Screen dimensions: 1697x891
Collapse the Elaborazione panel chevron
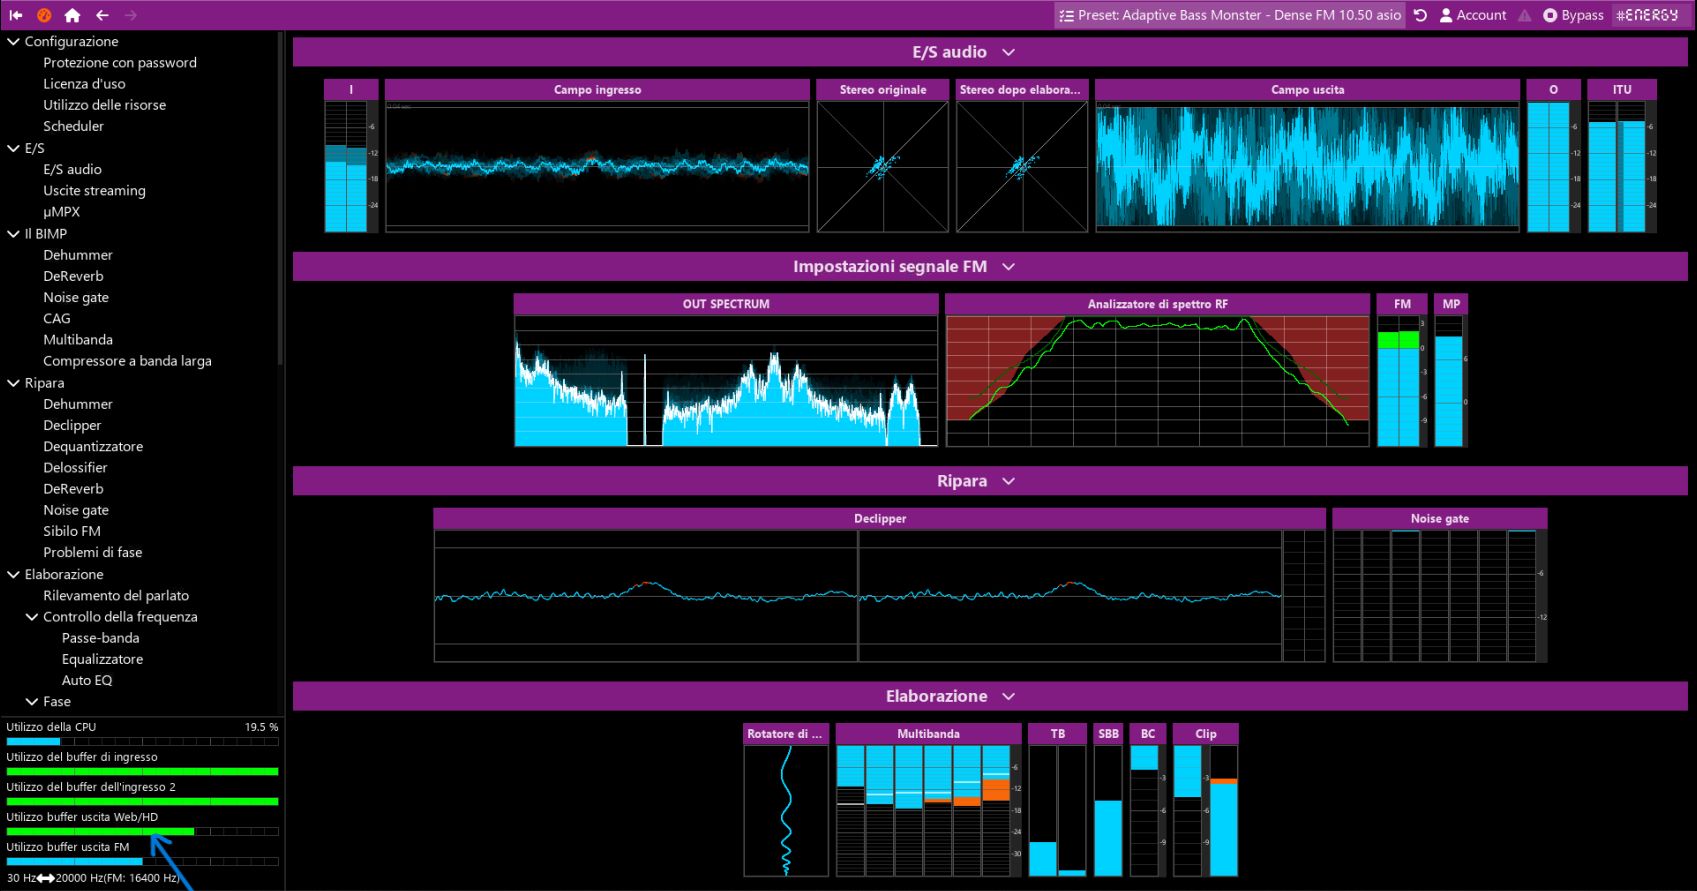[x=1008, y=696]
